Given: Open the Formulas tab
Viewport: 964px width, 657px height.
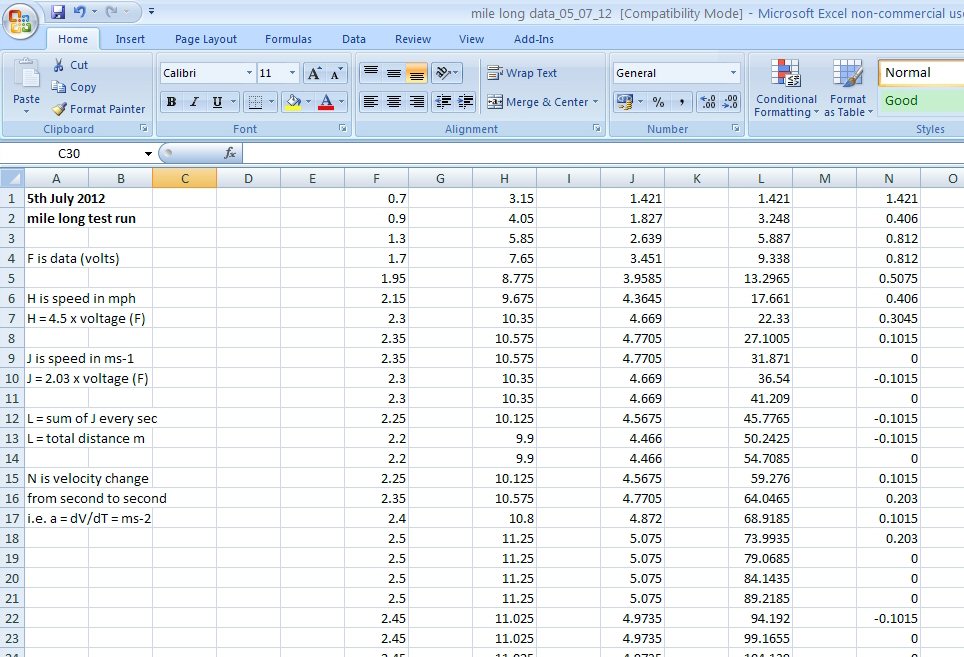Looking at the screenshot, I should coord(288,39).
